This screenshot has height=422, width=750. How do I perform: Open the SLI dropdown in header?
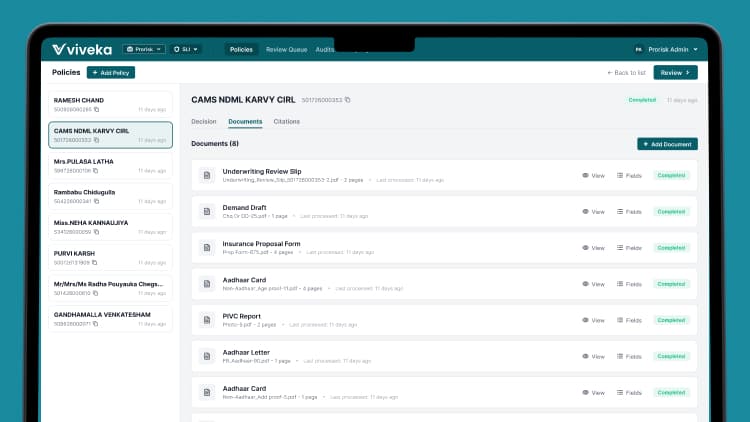tap(186, 49)
